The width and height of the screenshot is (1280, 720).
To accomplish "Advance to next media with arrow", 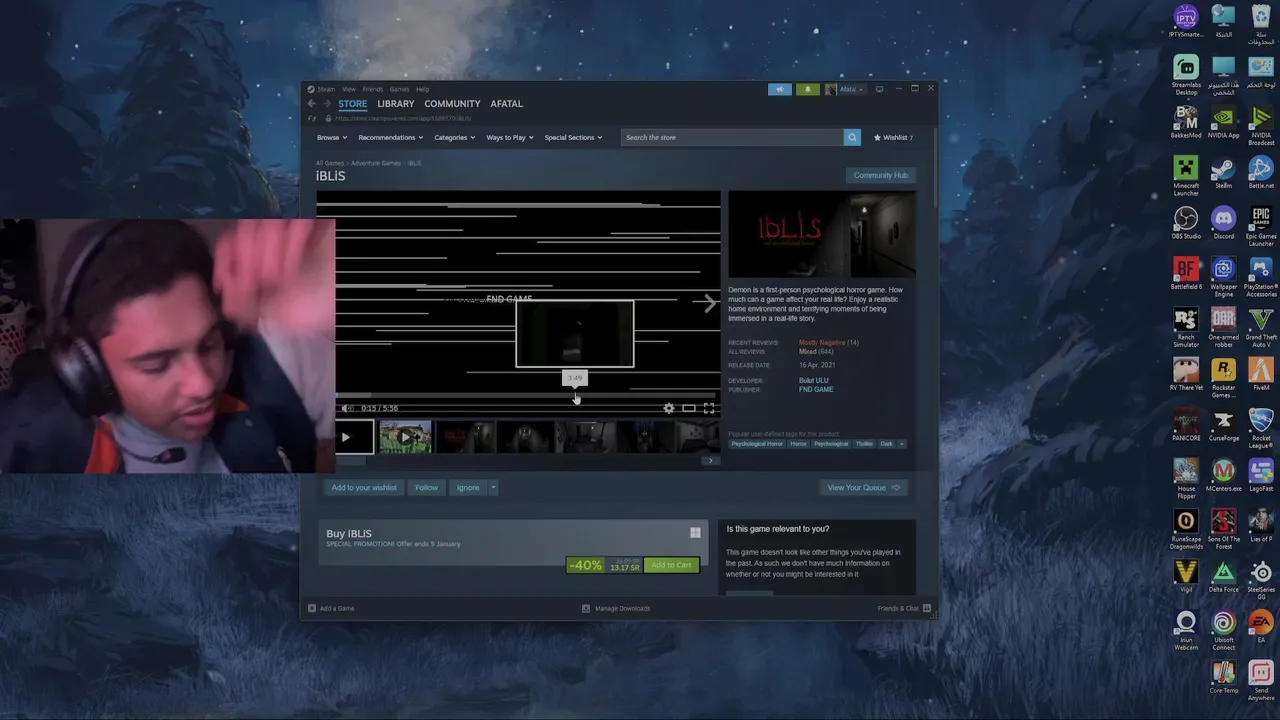I will (x=709, y=304).
